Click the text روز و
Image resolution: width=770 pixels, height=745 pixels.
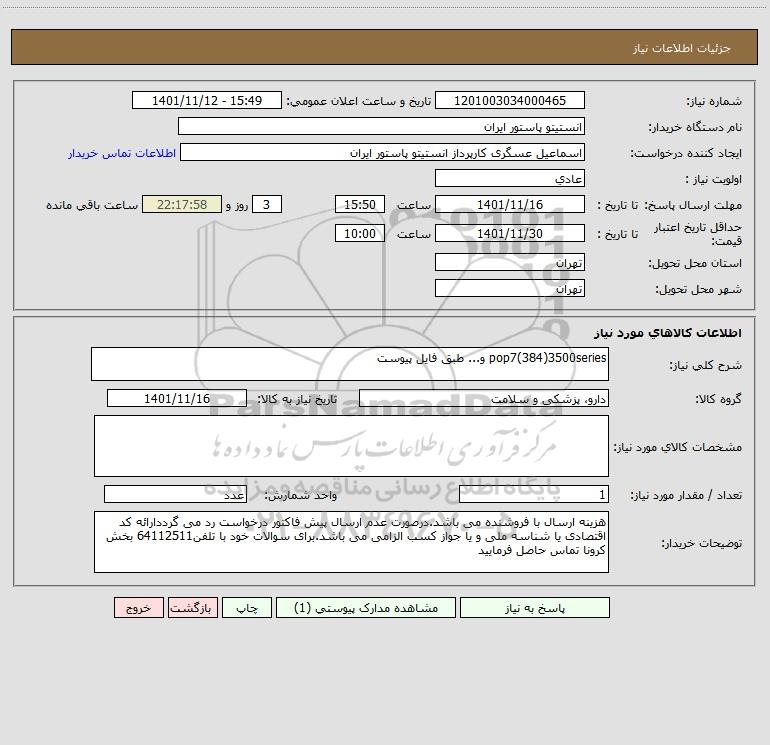(237, 205)
